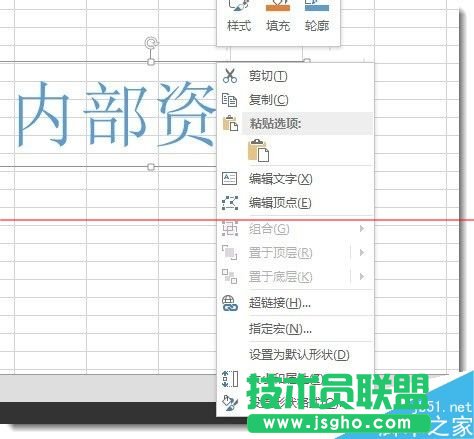Select 设置为默认形状(D) entry
This screenshot has width=474, height=439.
click(x=295, y=355)
